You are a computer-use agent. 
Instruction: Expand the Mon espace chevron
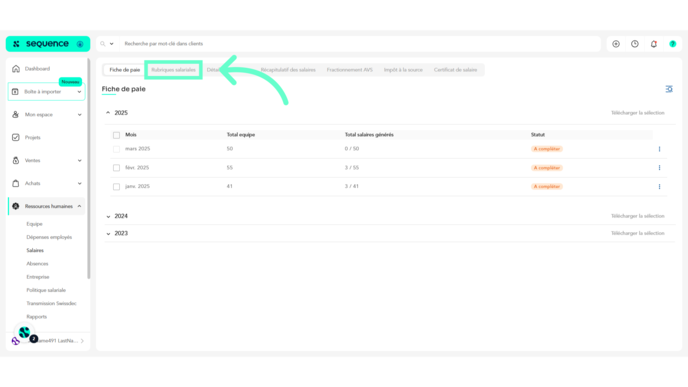[x=79, y=115]
